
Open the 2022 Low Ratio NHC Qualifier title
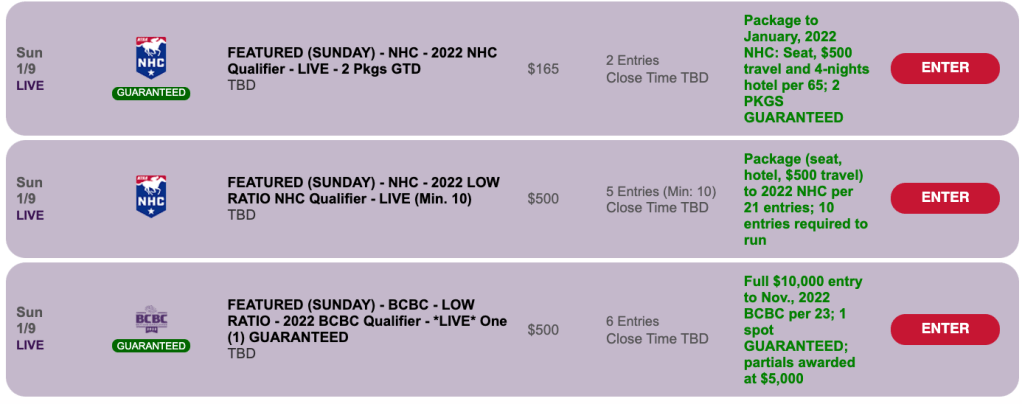pos(363,190)
